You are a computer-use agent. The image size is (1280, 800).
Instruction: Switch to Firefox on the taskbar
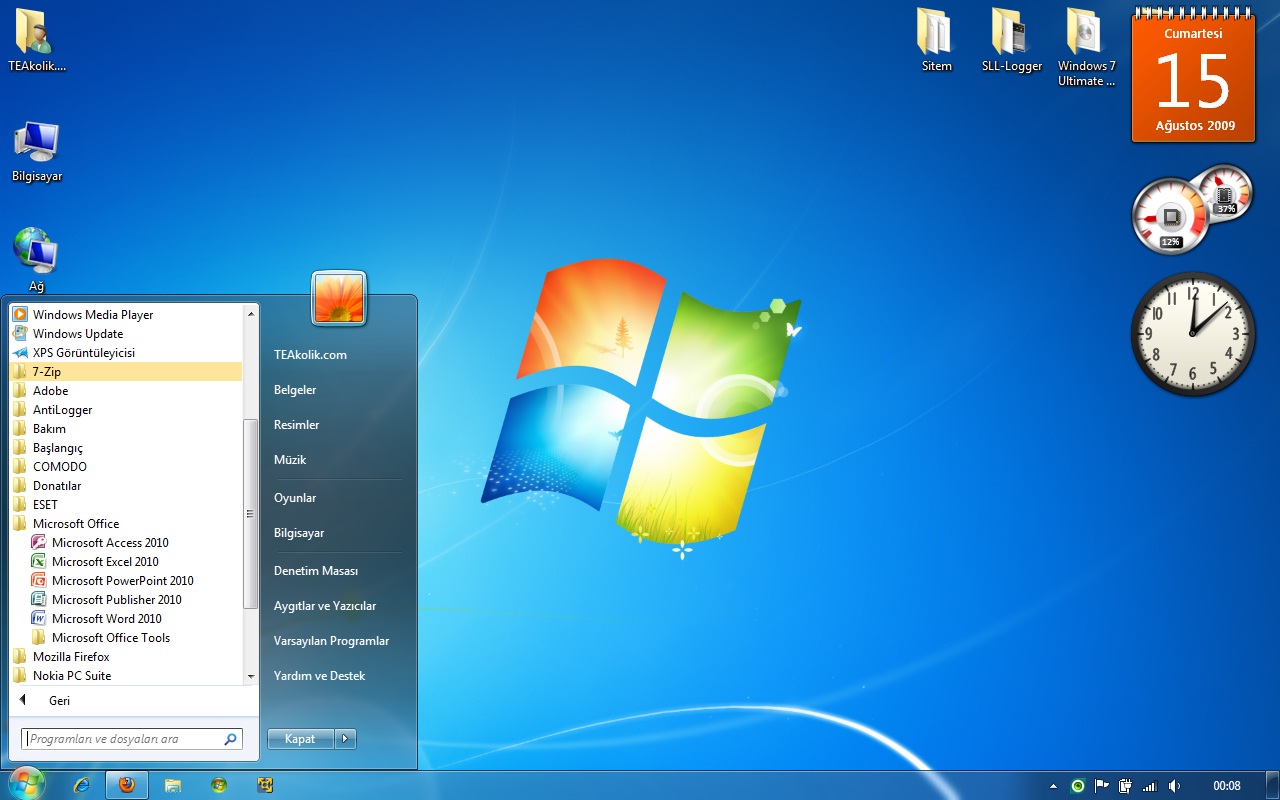pos(126,785)
